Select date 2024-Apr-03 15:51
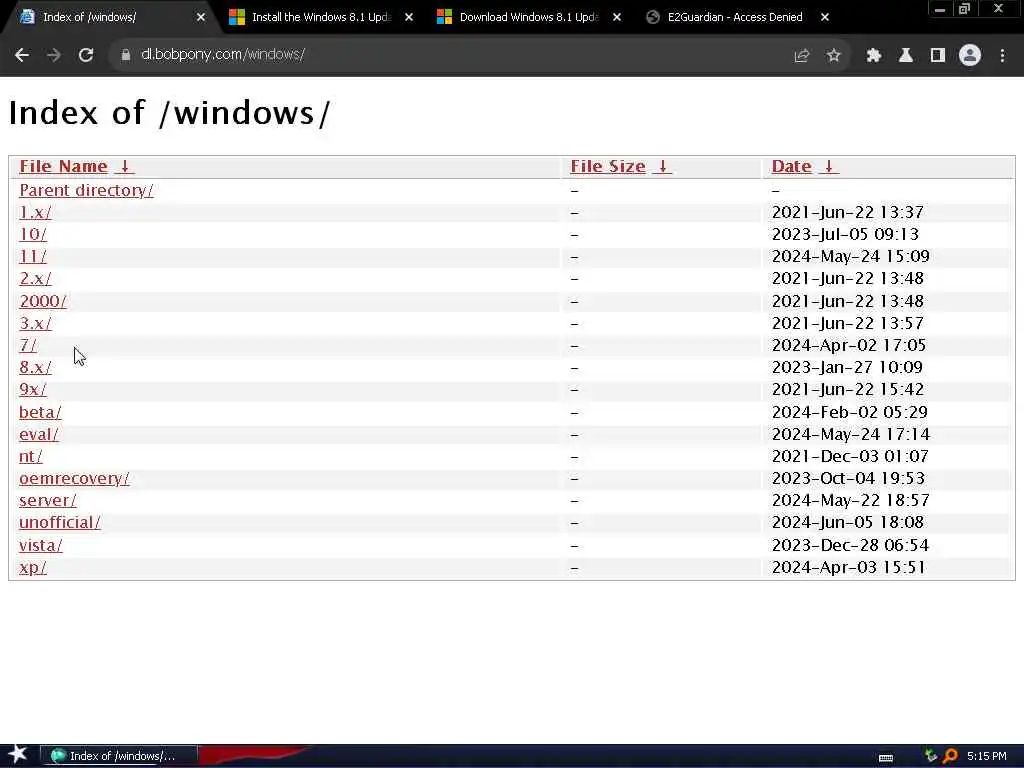This screenshot has height=768, width=1024. pos(848,568)
